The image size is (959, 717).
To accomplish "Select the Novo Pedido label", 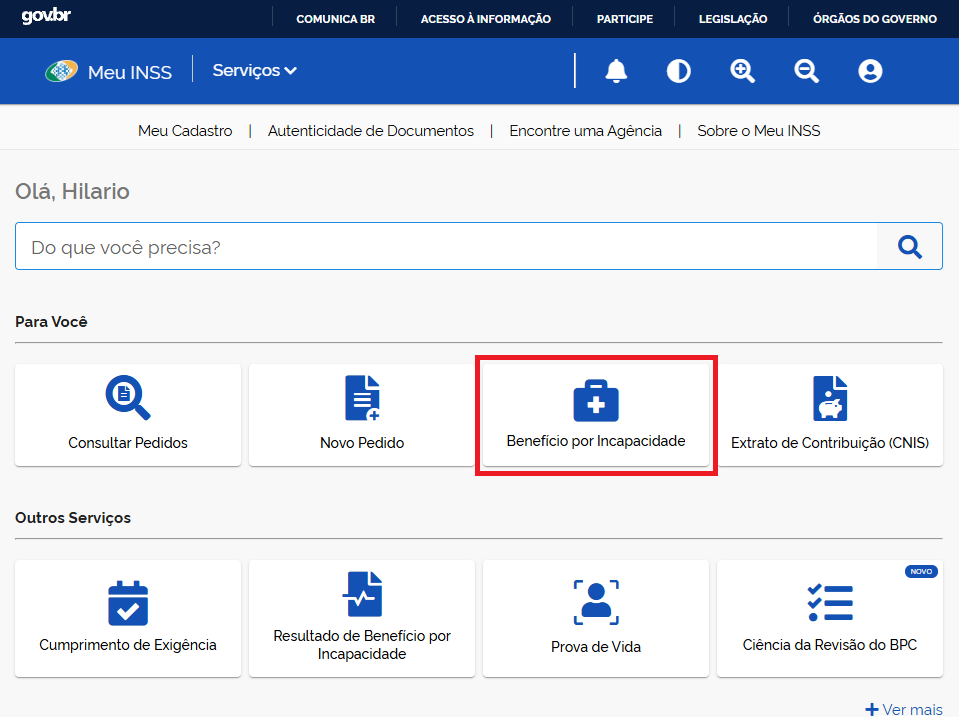I will click(362, 443).
